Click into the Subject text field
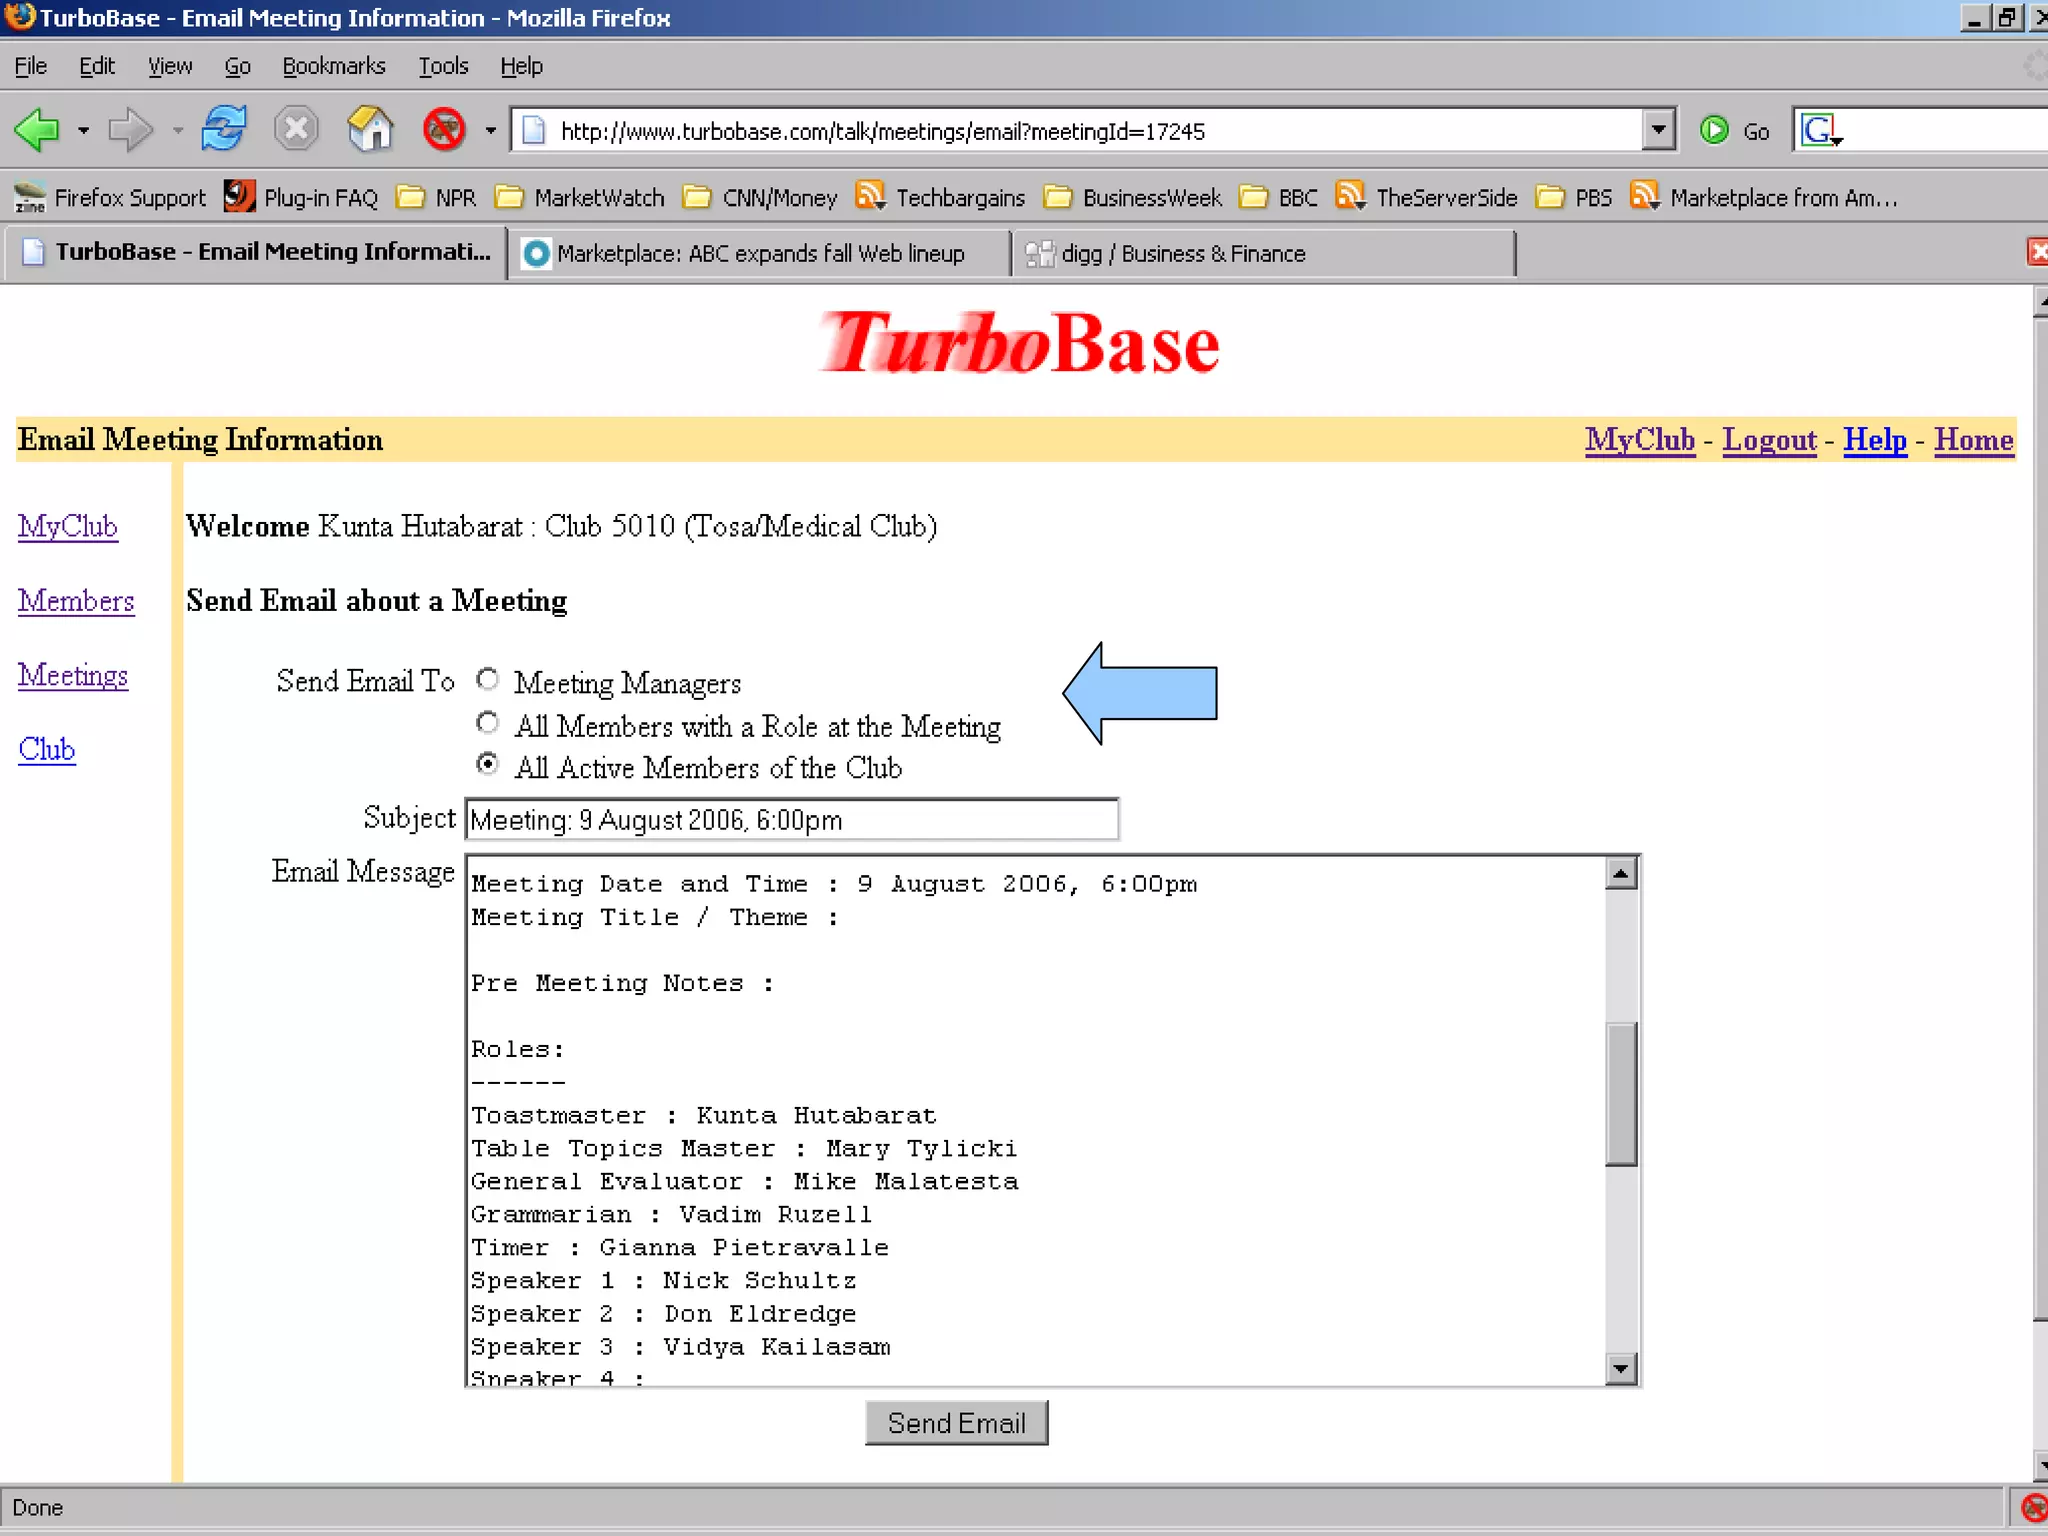The image size is (2048, 1536). point(790,820)
